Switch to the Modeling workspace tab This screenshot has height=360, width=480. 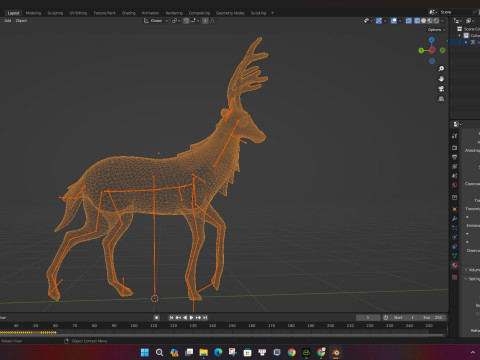coord(33,13)
